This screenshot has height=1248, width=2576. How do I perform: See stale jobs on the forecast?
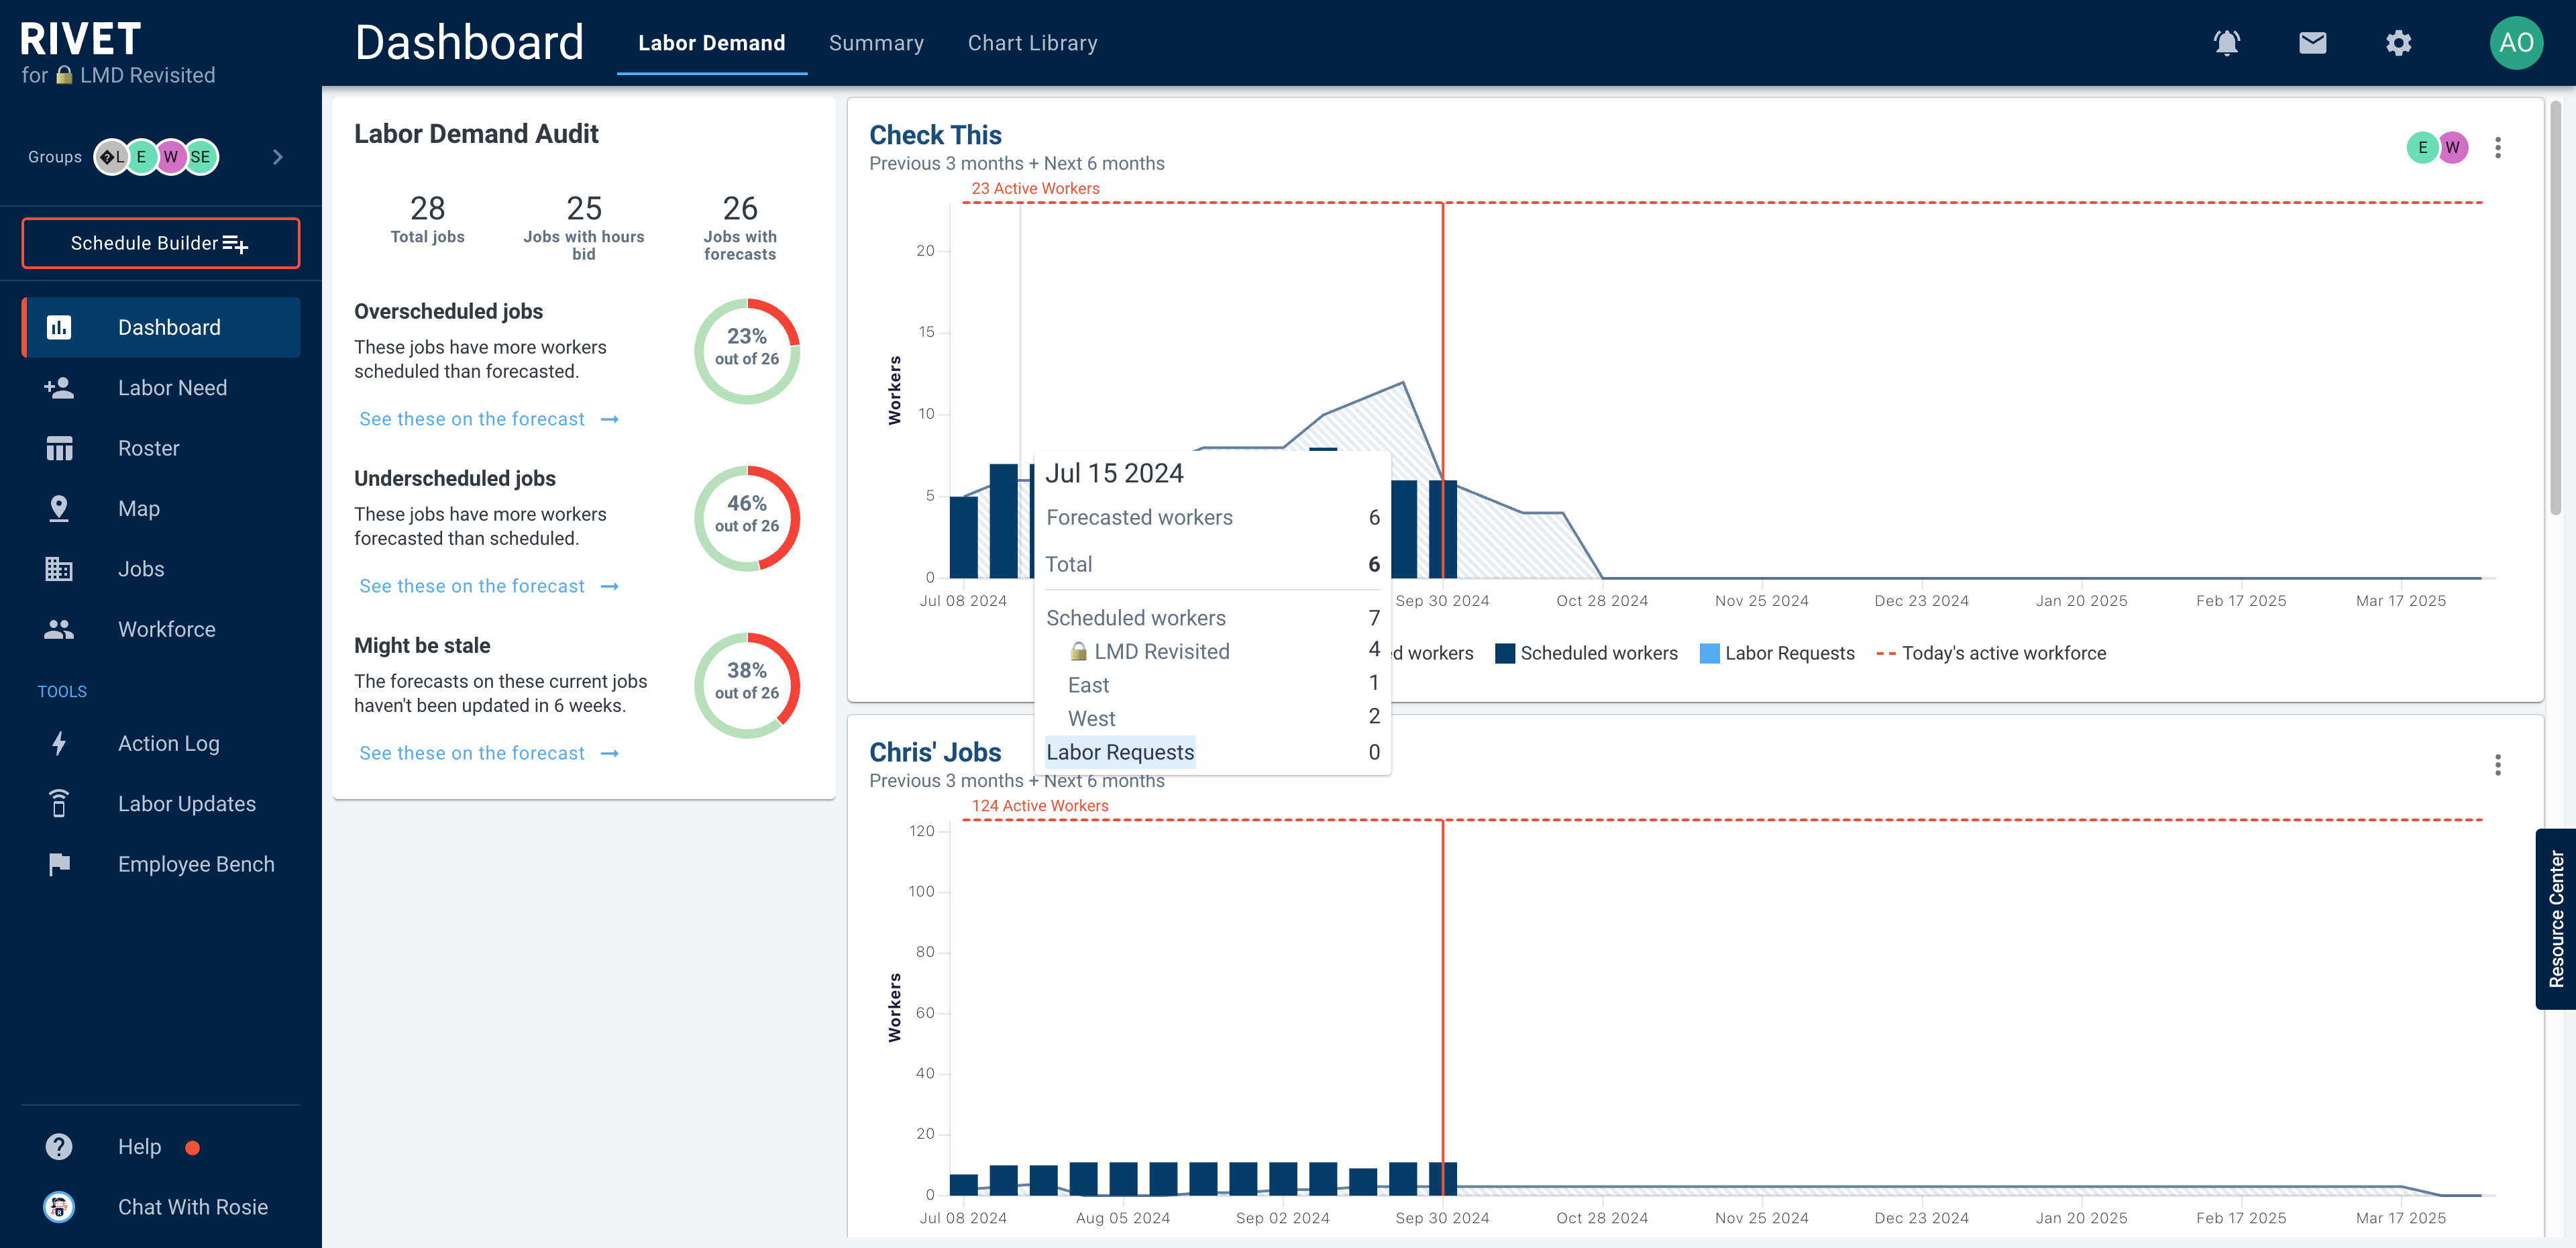[489, 753]
